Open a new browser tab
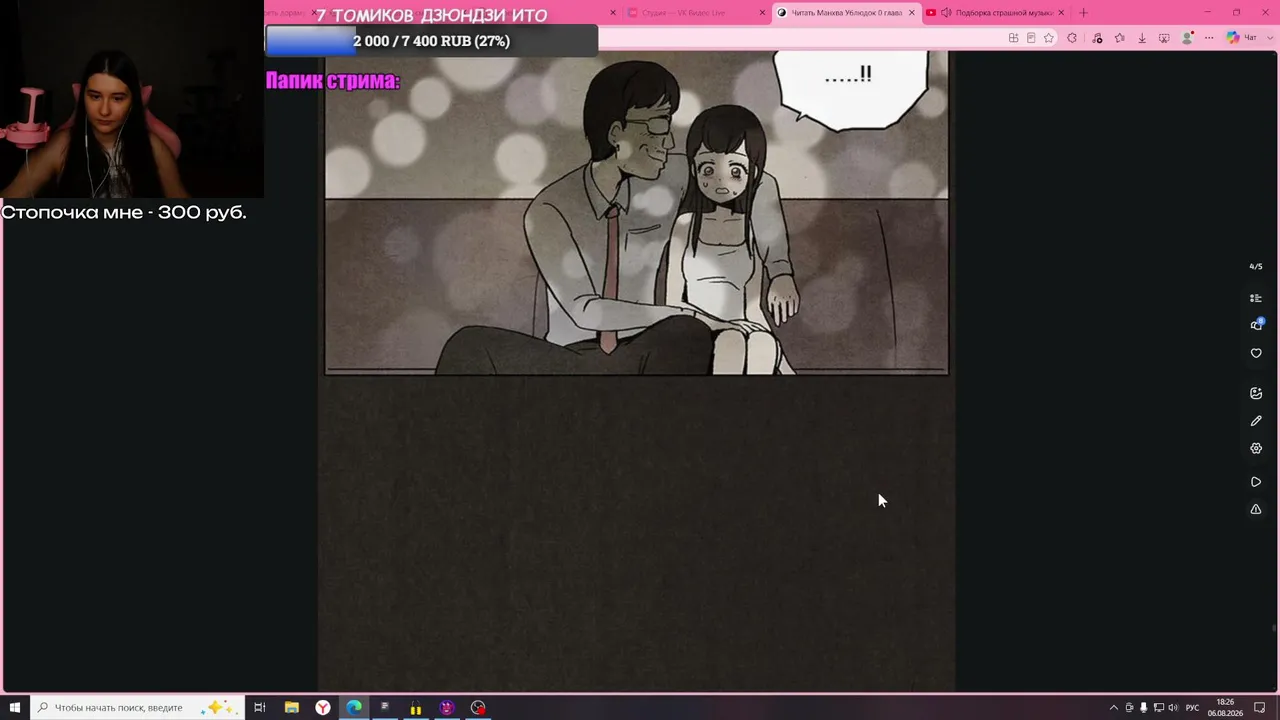 (1083, 13)
